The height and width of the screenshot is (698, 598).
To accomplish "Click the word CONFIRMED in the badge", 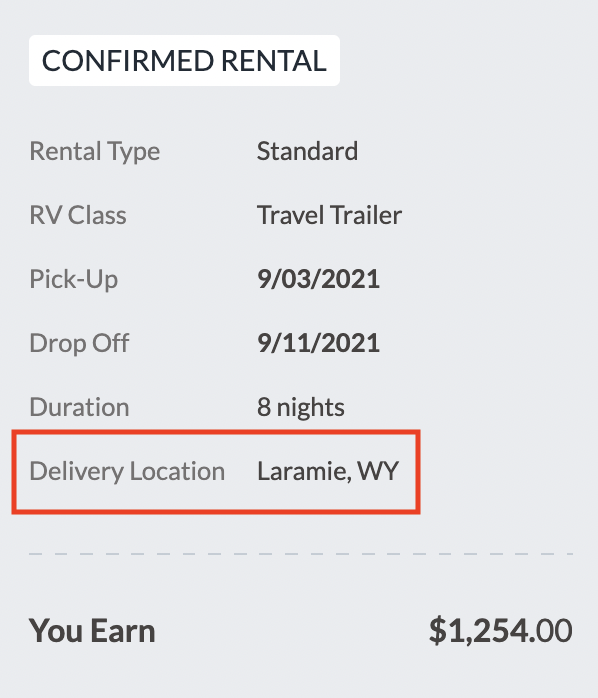I will [128, 61].
